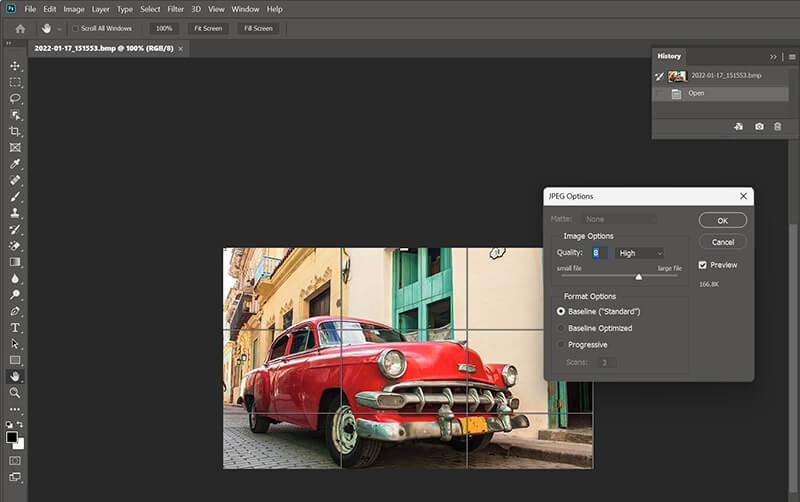Screen dimensions: 800x502
Task: Open the File menu
Action: pyautogui.click(x=30, y=9)
